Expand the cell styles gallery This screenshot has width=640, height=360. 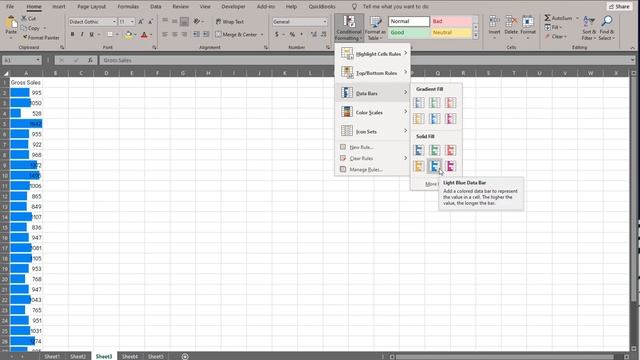[x=476, y=37]
